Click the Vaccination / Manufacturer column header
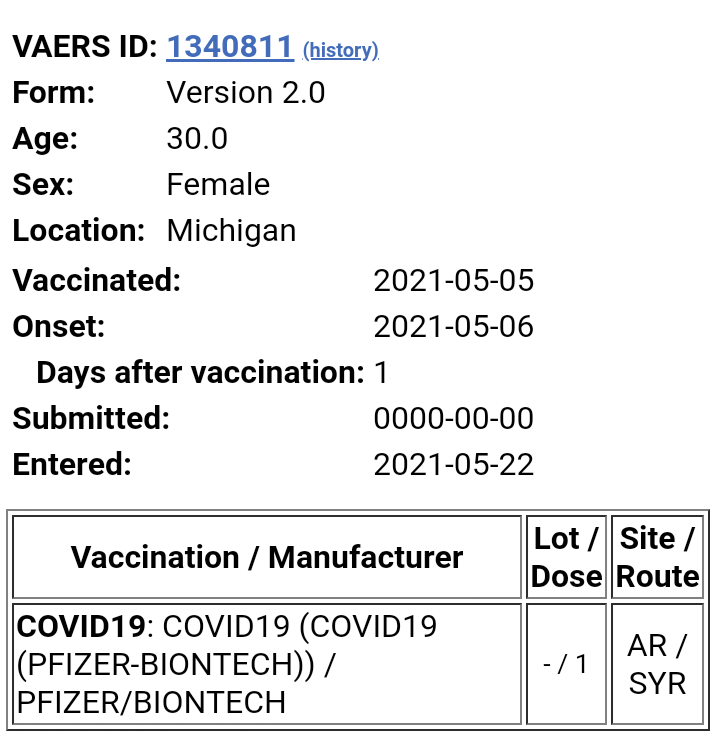This screenshot has width=720, height=739. [x=266, y=557]
